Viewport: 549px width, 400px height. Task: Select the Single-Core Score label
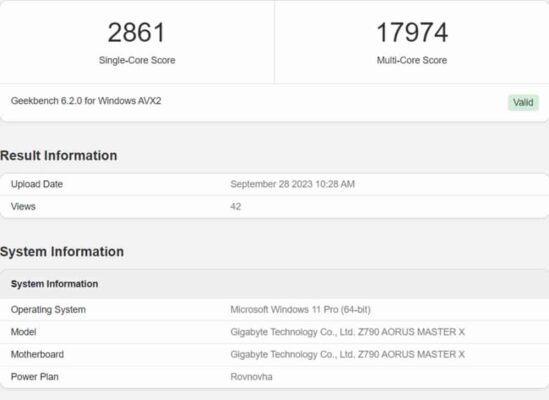(137, 60)
